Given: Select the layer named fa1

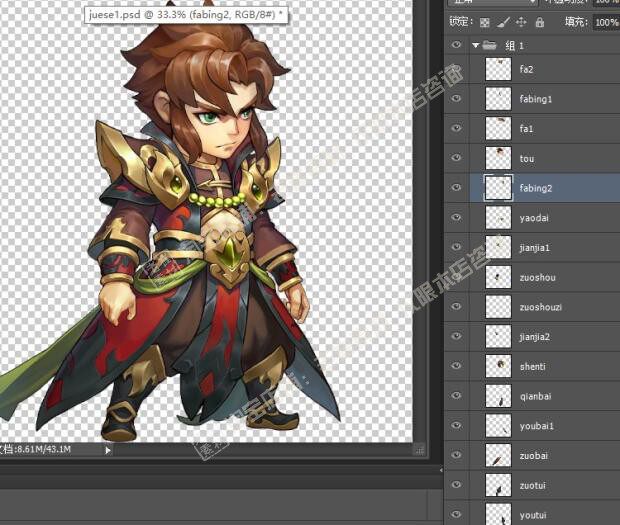Looking at the screenshot, I should tap(526, 129).
